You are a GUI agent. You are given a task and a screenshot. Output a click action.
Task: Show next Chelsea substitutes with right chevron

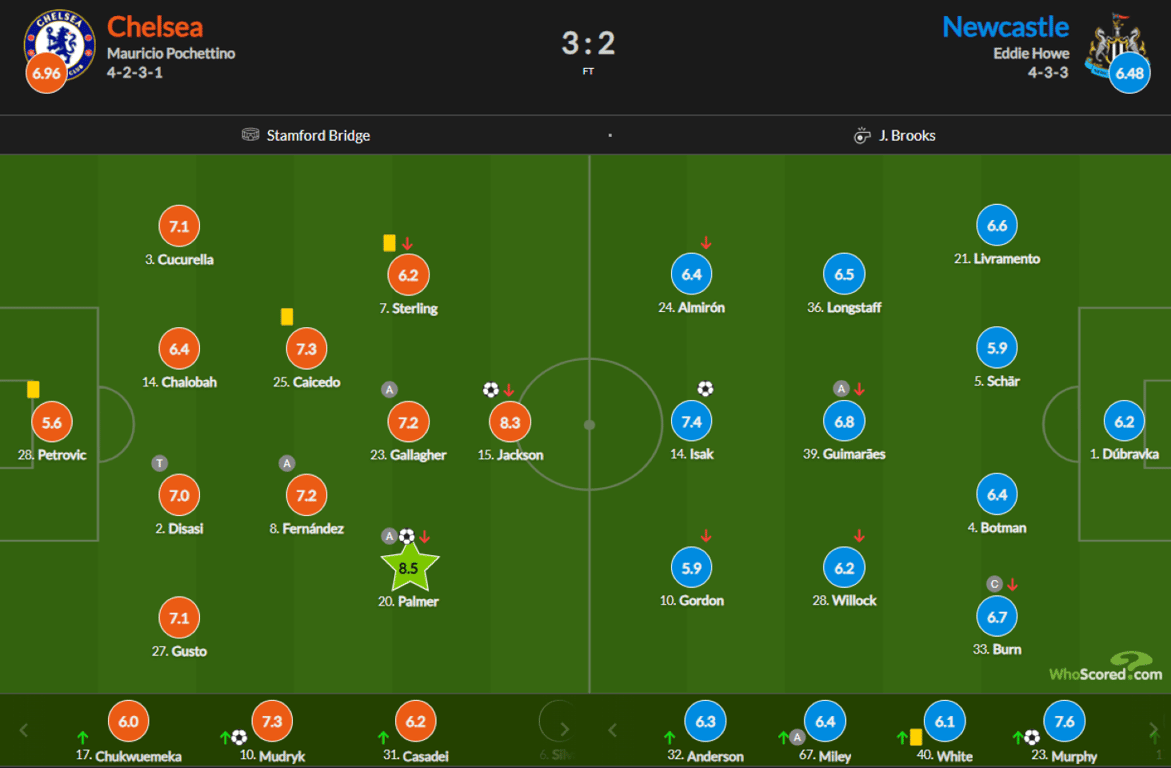tap(564, 729)
